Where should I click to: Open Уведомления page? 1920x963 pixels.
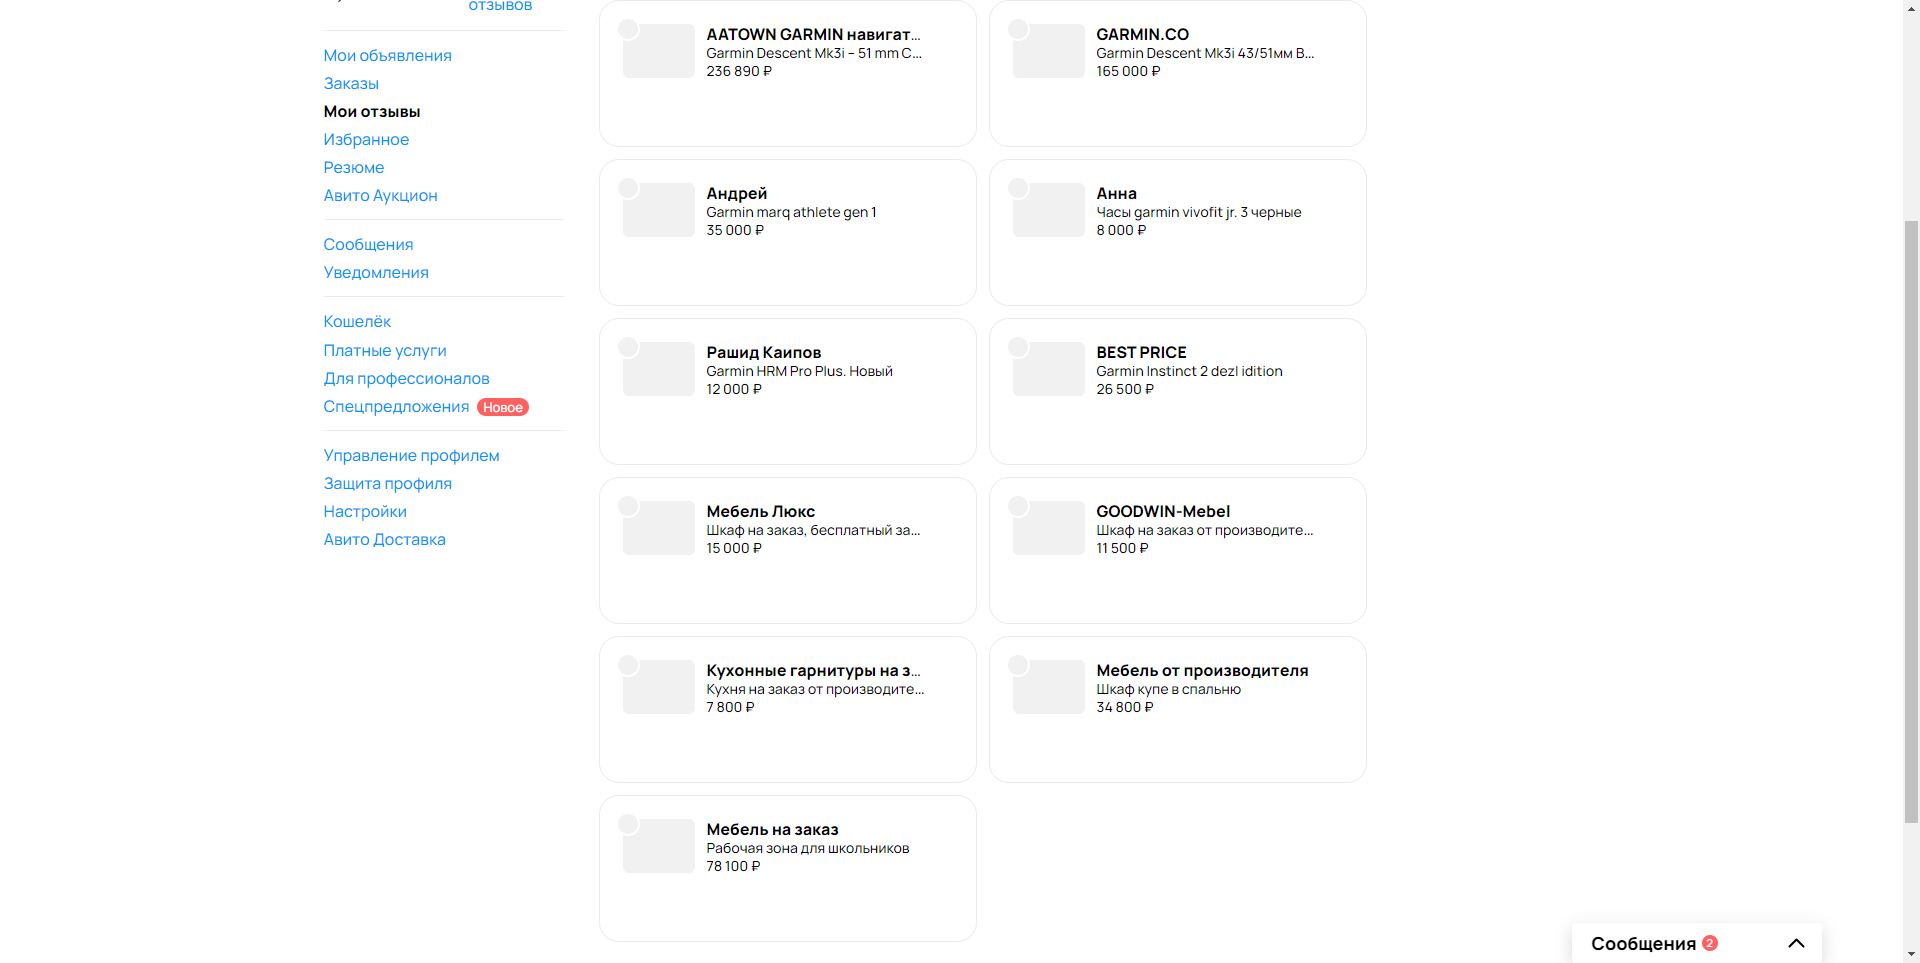(376, 273)
